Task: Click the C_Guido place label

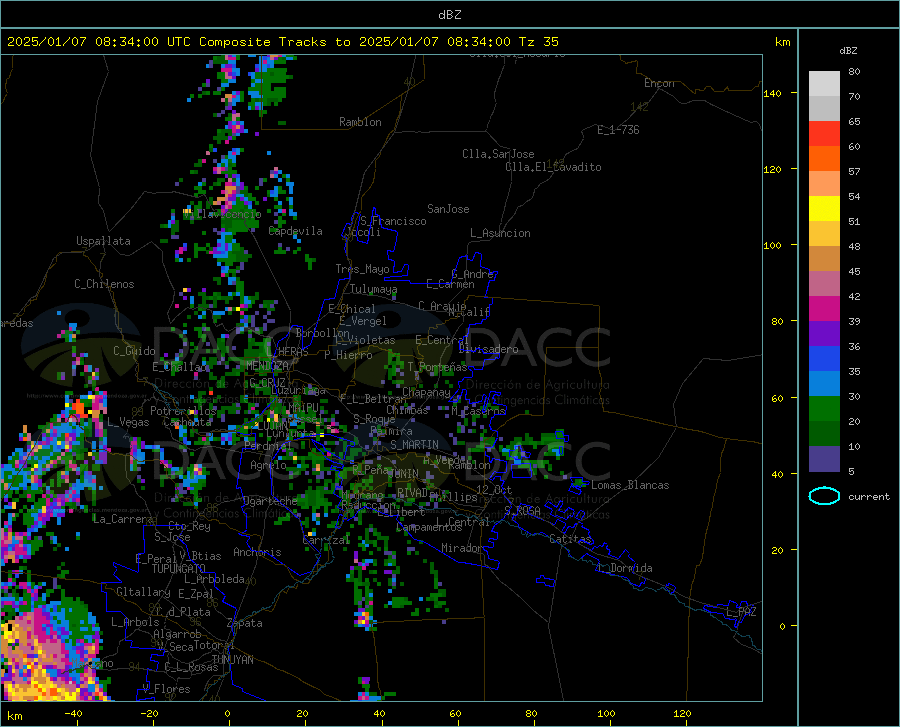Action: (134, 351)
